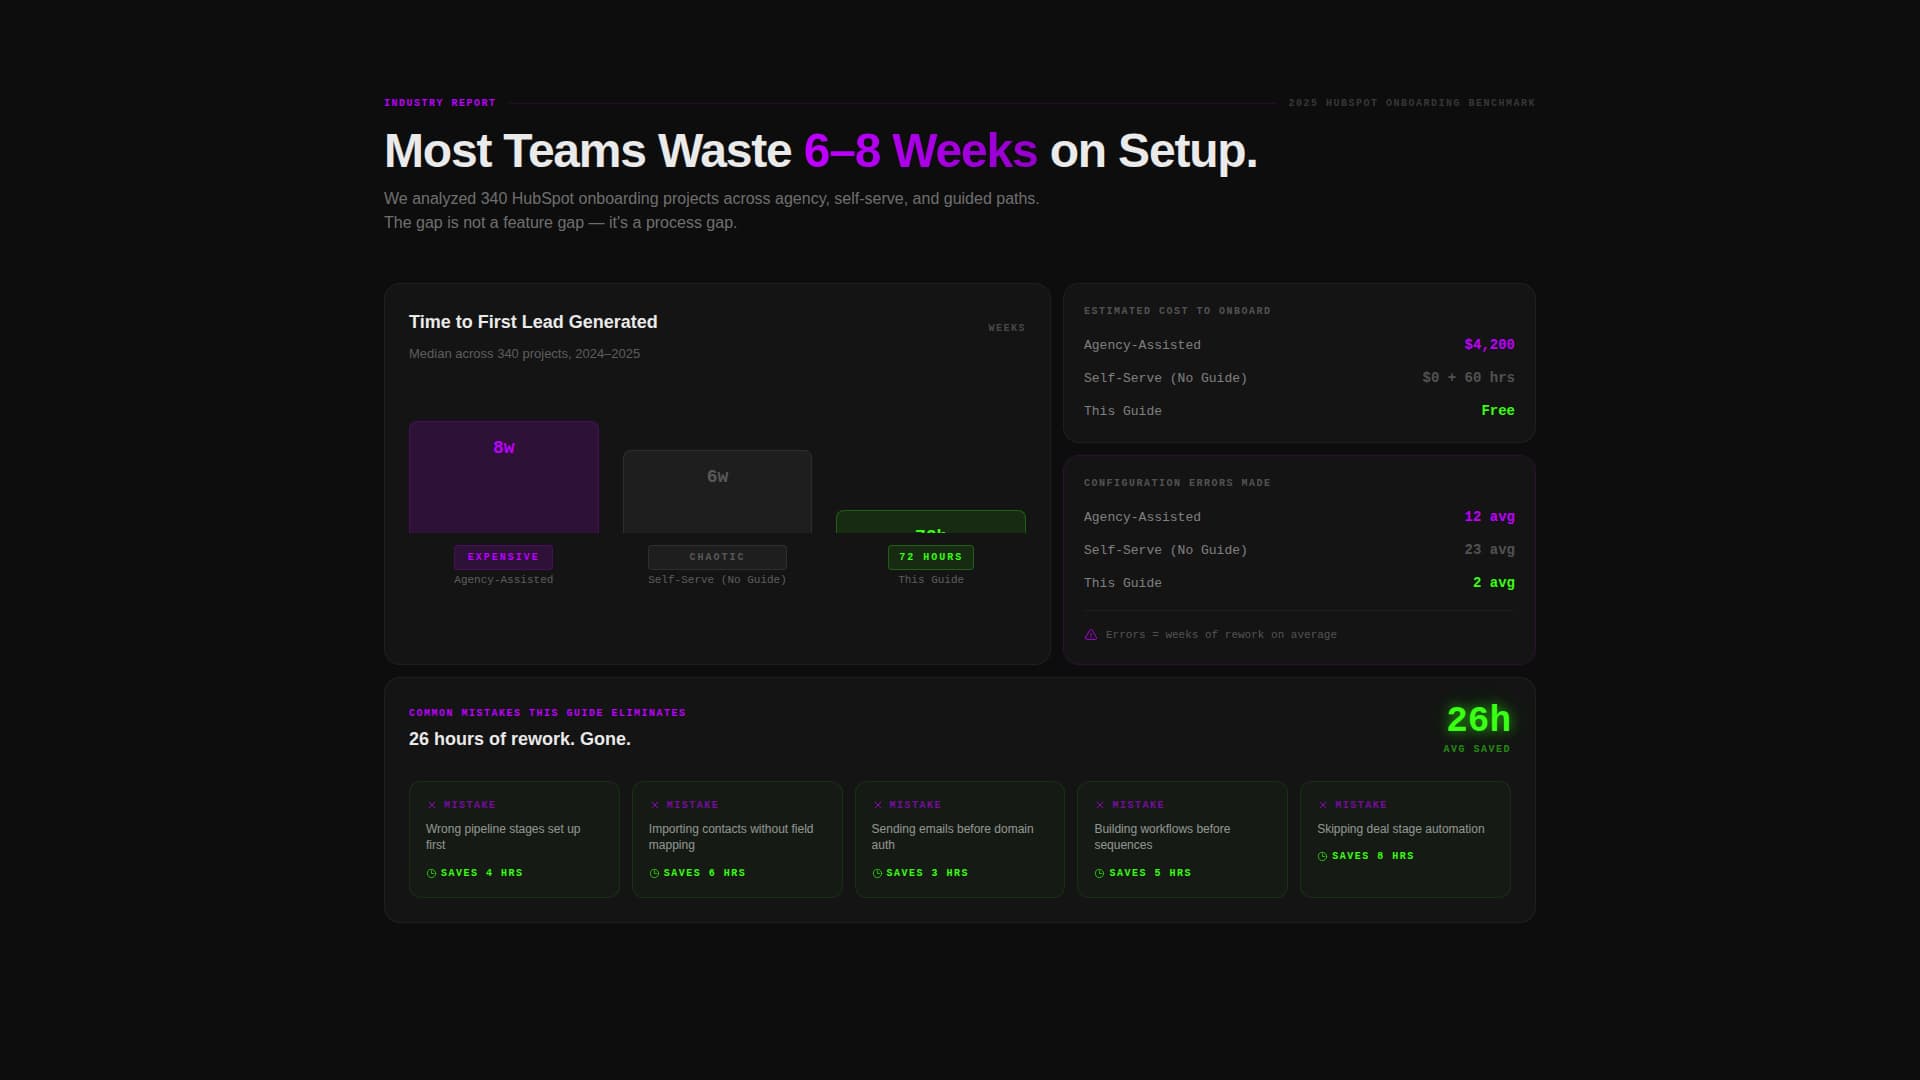Click the clock icon beside 'SAVES 3 HRS'
The height and width of the screenshot is (1080, 1920).
(878, 872)
